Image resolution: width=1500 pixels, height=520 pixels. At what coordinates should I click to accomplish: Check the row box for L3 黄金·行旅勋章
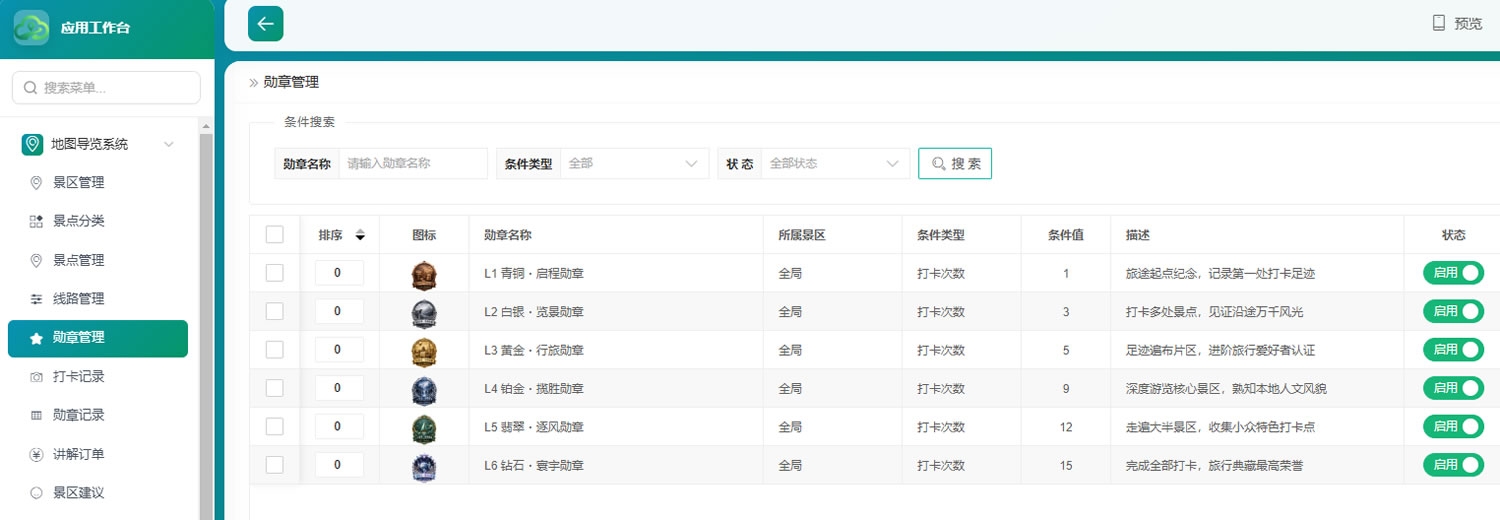[x=275, y=350]
